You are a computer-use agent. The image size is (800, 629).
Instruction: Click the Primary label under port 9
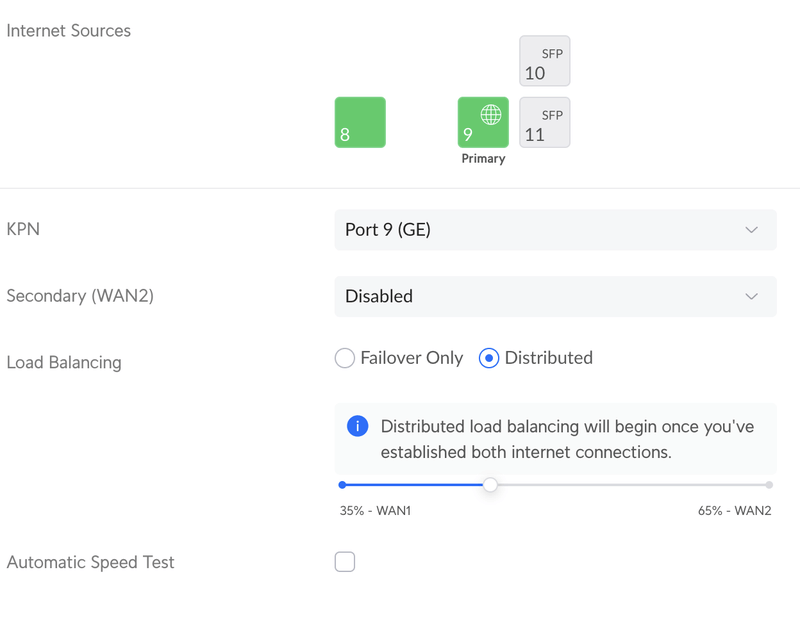[483, 159]
